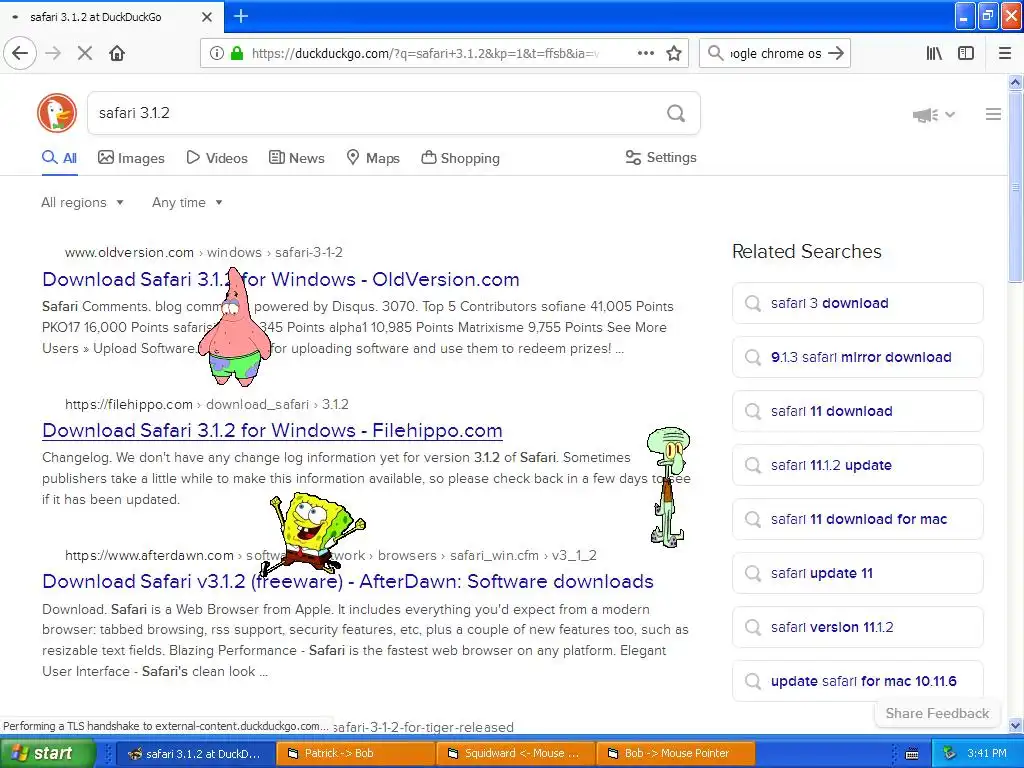Click the scrollbar up arrow
This screenshot has width=1024, height=768.
coord(1015,82)
